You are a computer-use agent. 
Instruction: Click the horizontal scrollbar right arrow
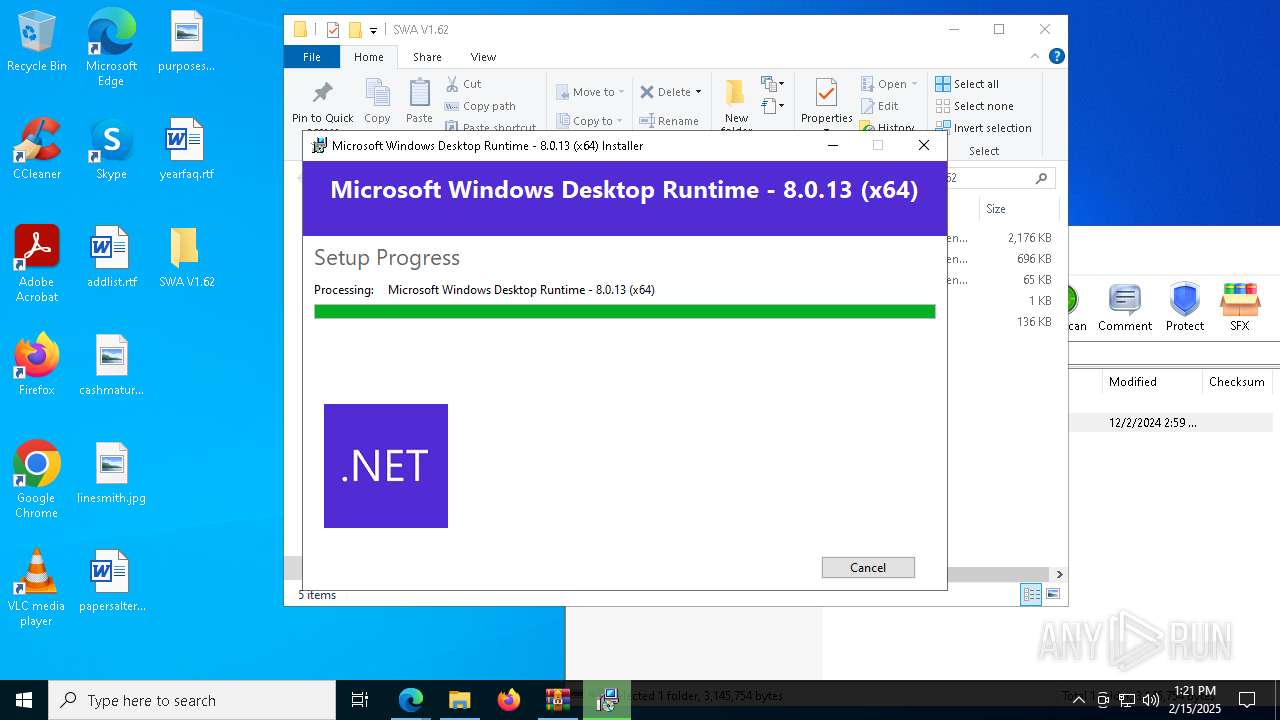1059,574
